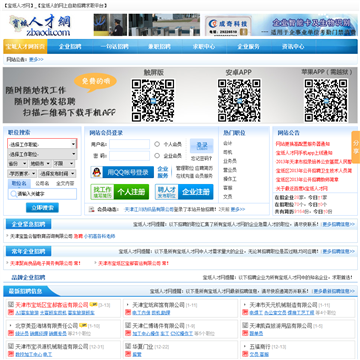Click the 宝坻人才网 zbaodi.com logo

(x=39, y=25)
